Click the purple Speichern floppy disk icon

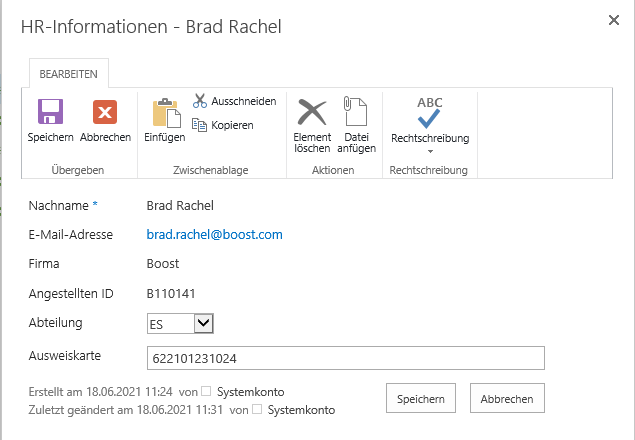(50, 111)
